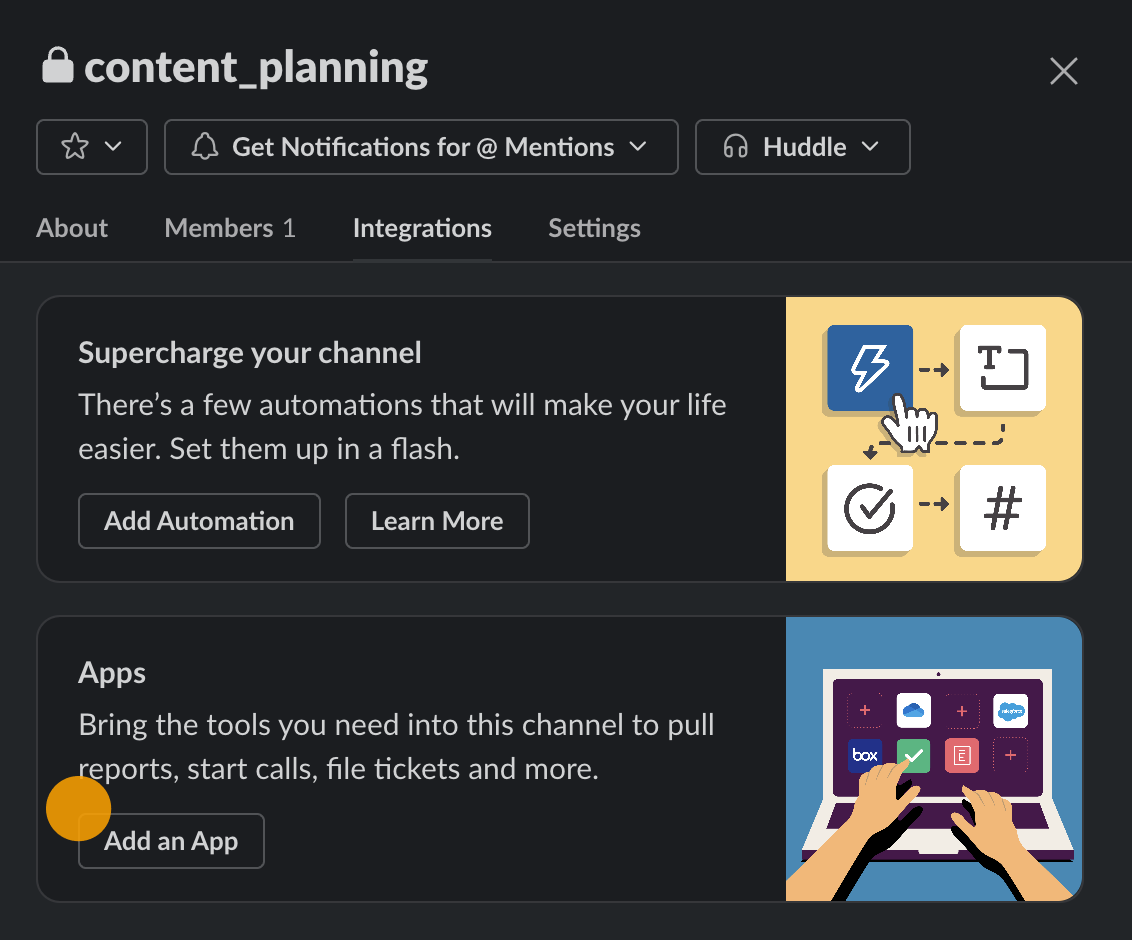Click the green checkmark app icon

pos(913,755)
